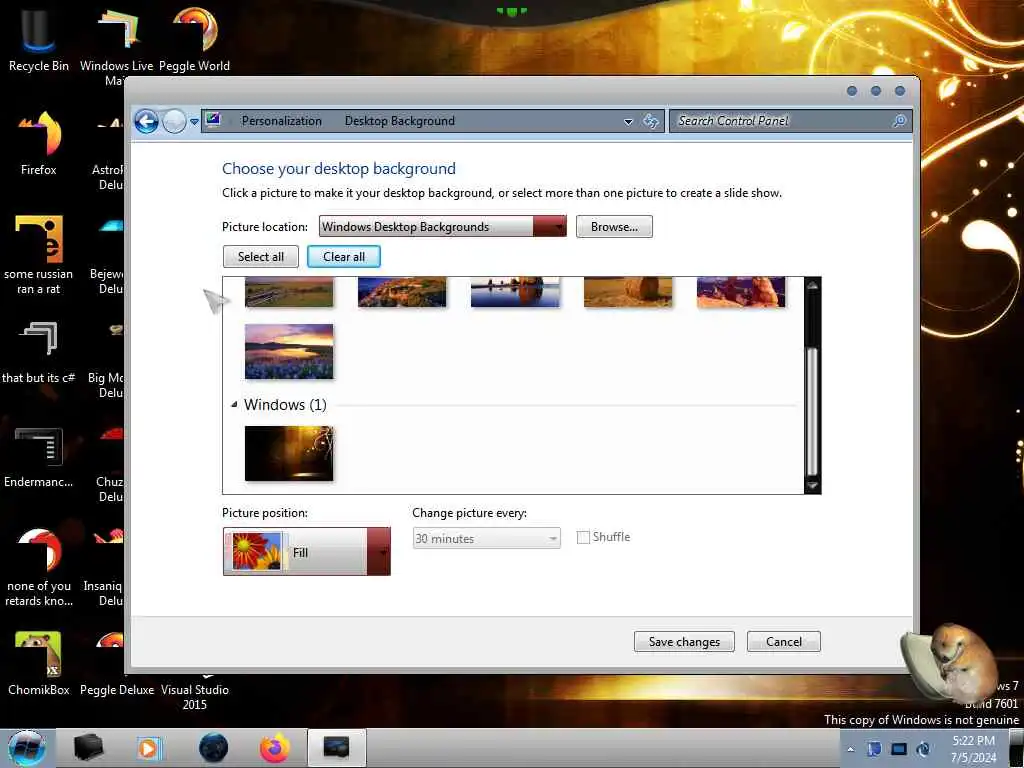
Task: Open the Picture location dropdown
Action: 442,227
